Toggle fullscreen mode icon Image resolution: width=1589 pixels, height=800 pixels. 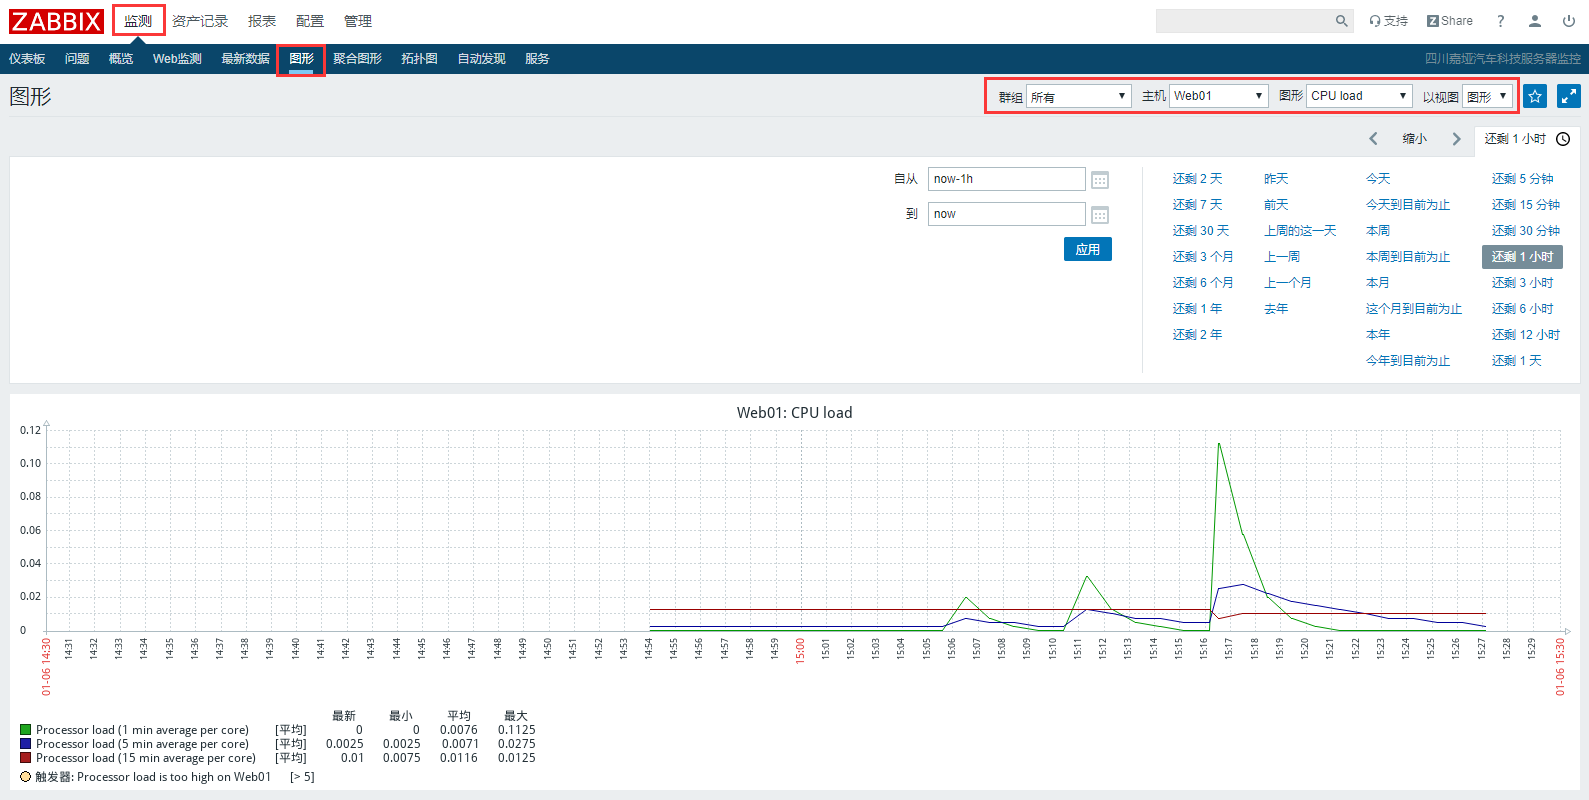click(x=1569, y=96)
